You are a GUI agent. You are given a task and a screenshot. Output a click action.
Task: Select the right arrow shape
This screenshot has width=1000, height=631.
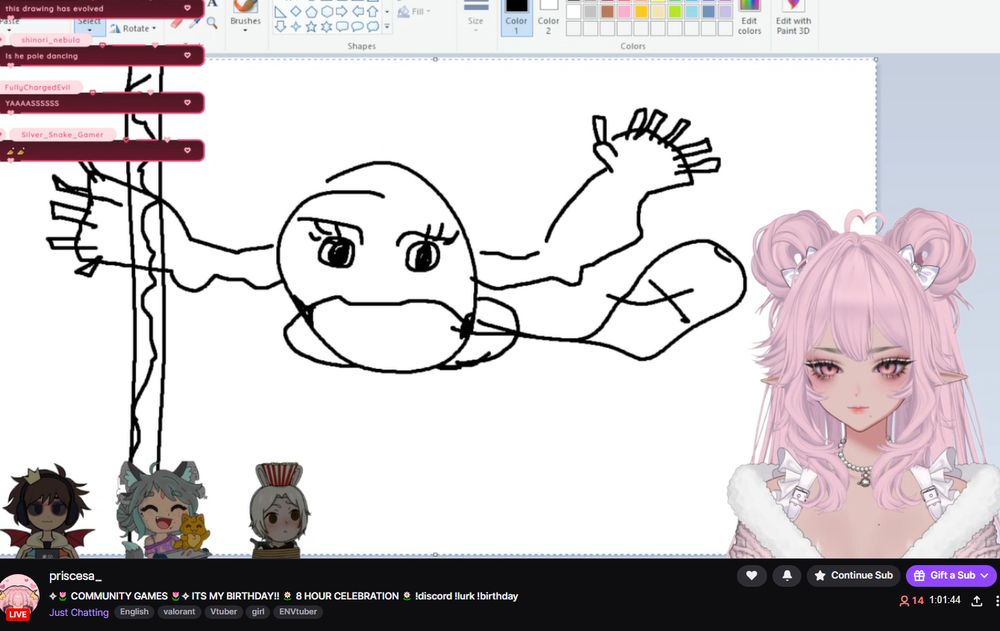pos(342,11)
